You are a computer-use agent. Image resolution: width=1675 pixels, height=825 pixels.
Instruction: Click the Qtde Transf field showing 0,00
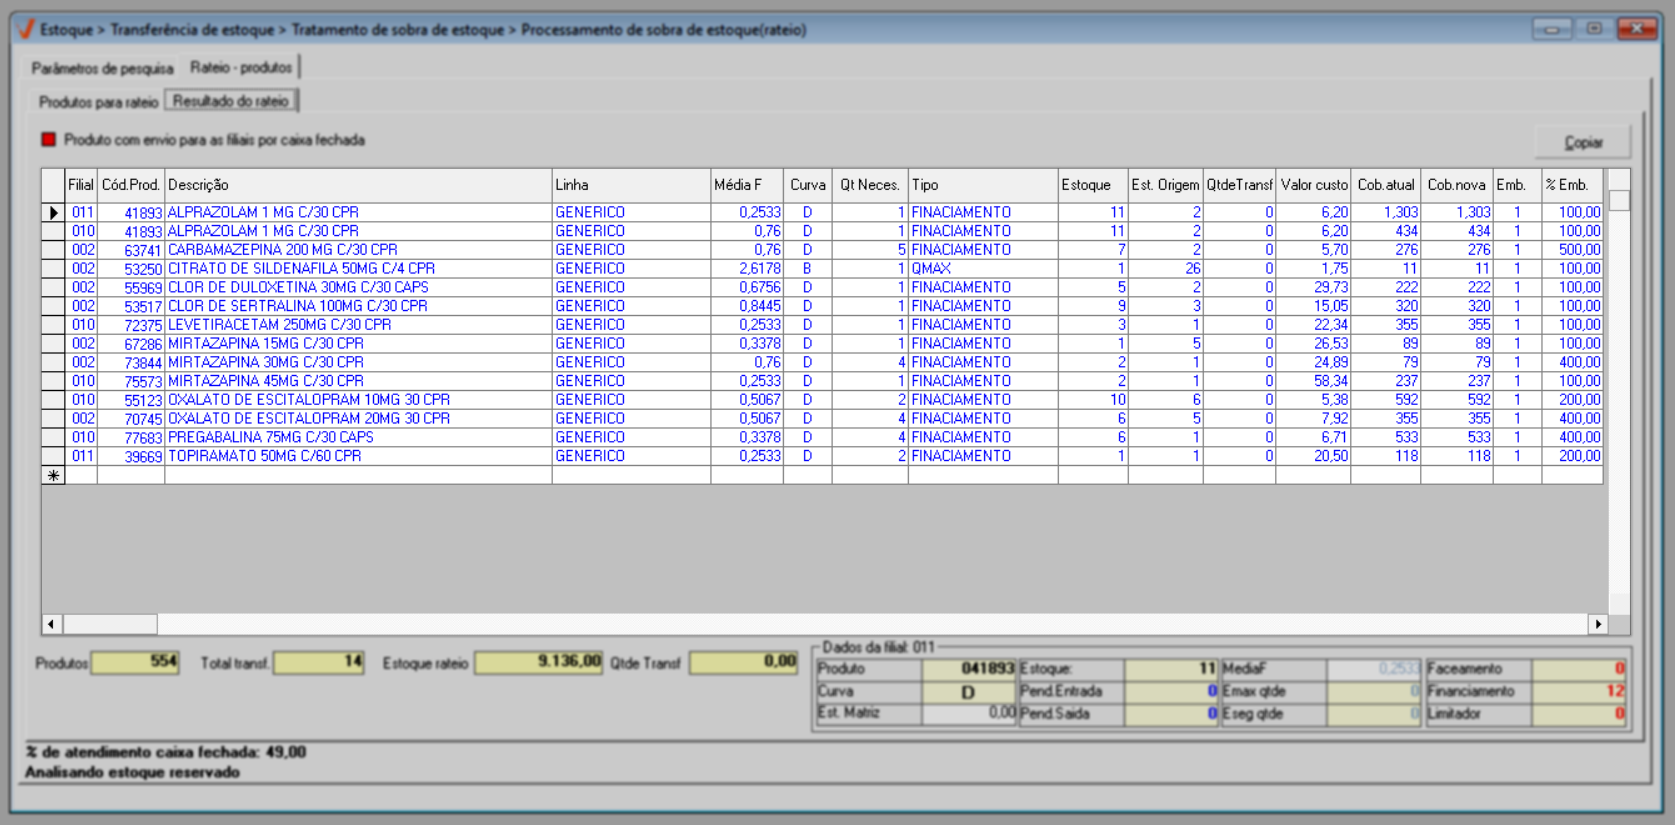click(743, 662)
